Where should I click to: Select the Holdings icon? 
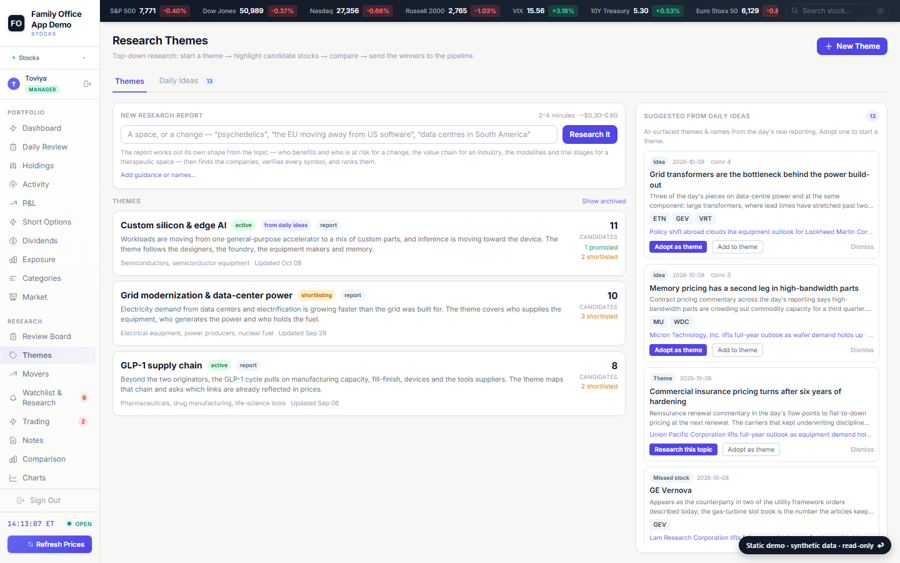pyautogui.click(x=13, y=165)
